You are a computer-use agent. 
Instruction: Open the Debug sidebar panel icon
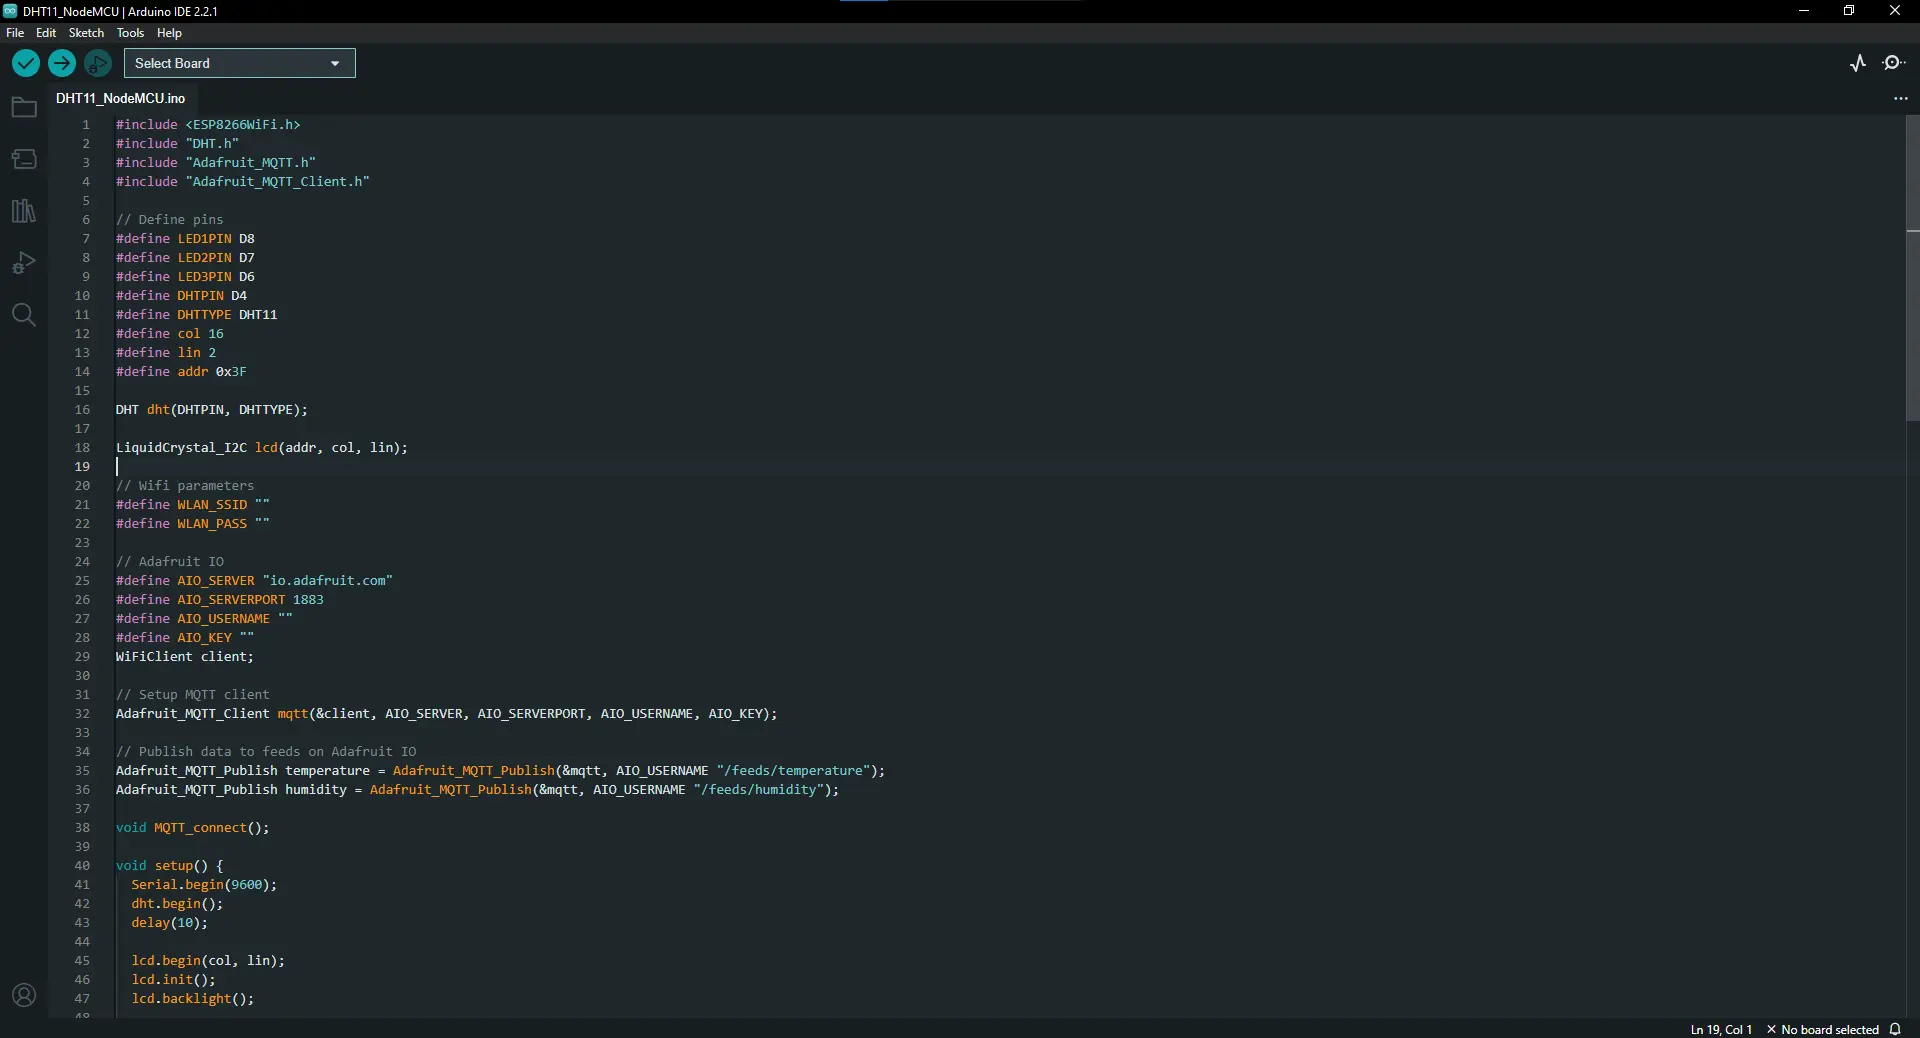click(24, 263)
